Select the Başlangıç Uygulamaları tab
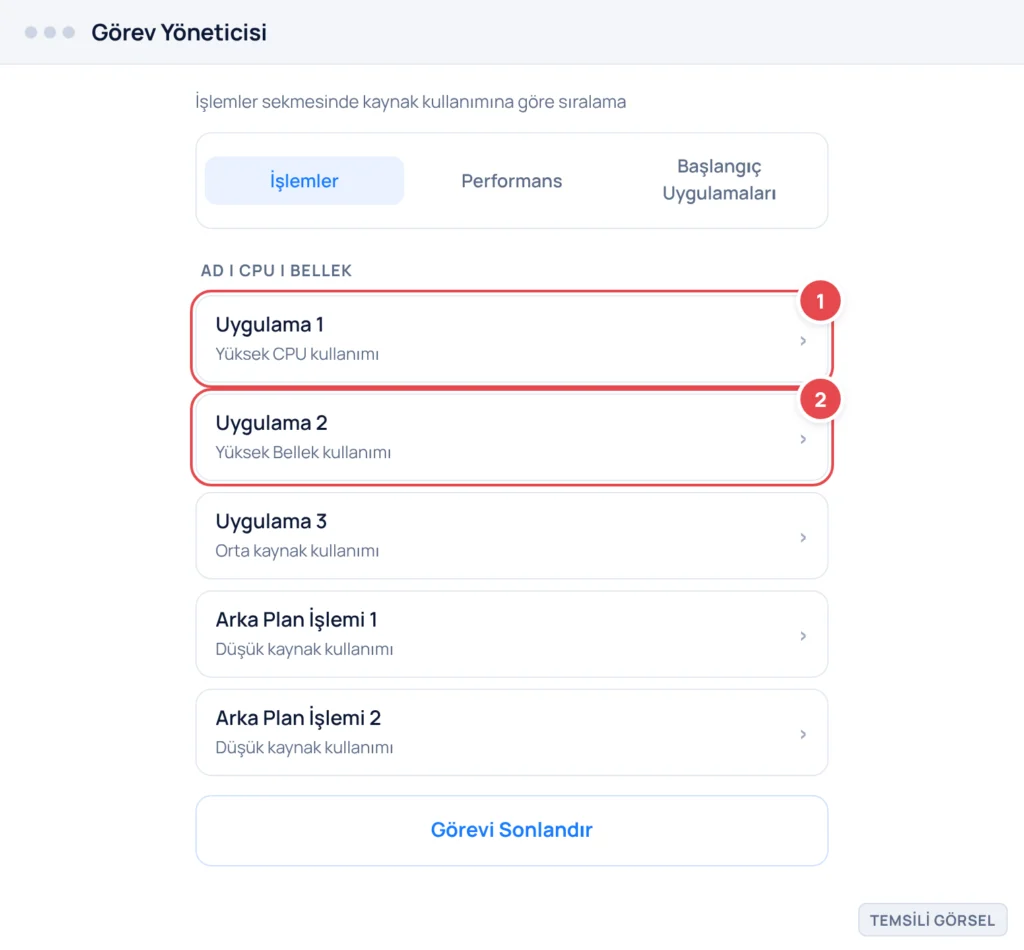 (x=719, y=180)
